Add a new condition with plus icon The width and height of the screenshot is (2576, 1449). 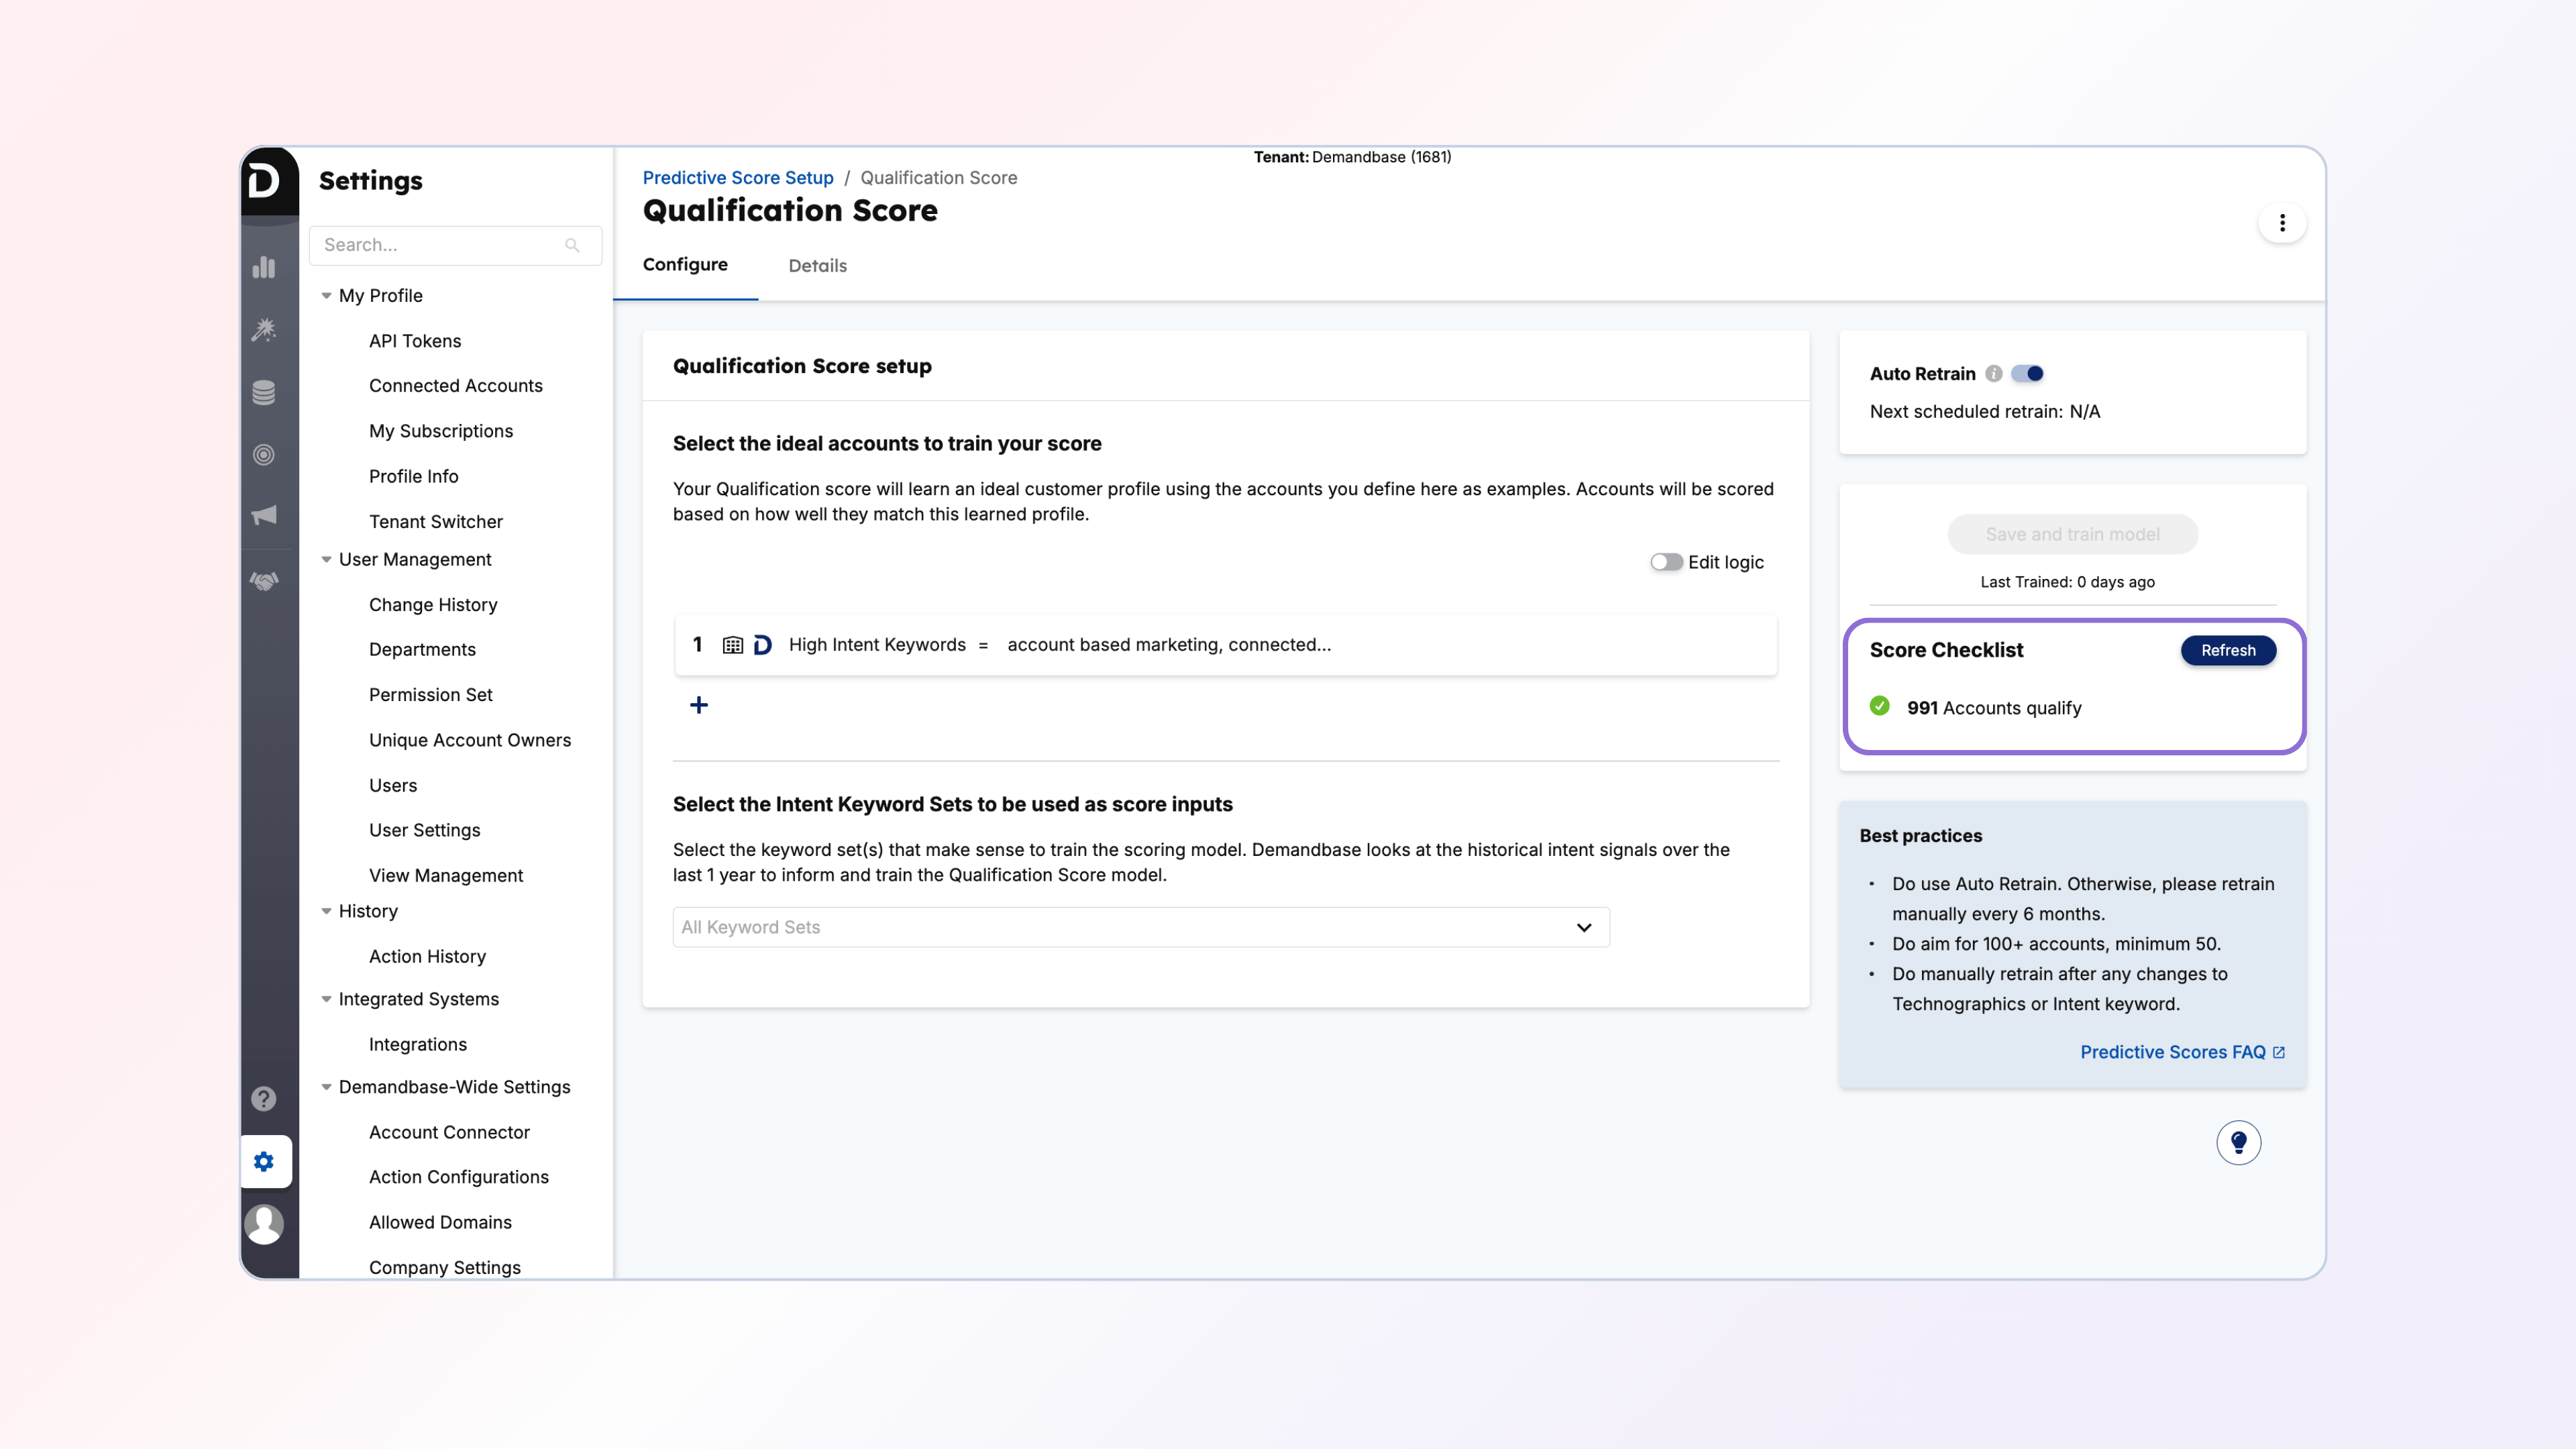(x=699, y=705)
